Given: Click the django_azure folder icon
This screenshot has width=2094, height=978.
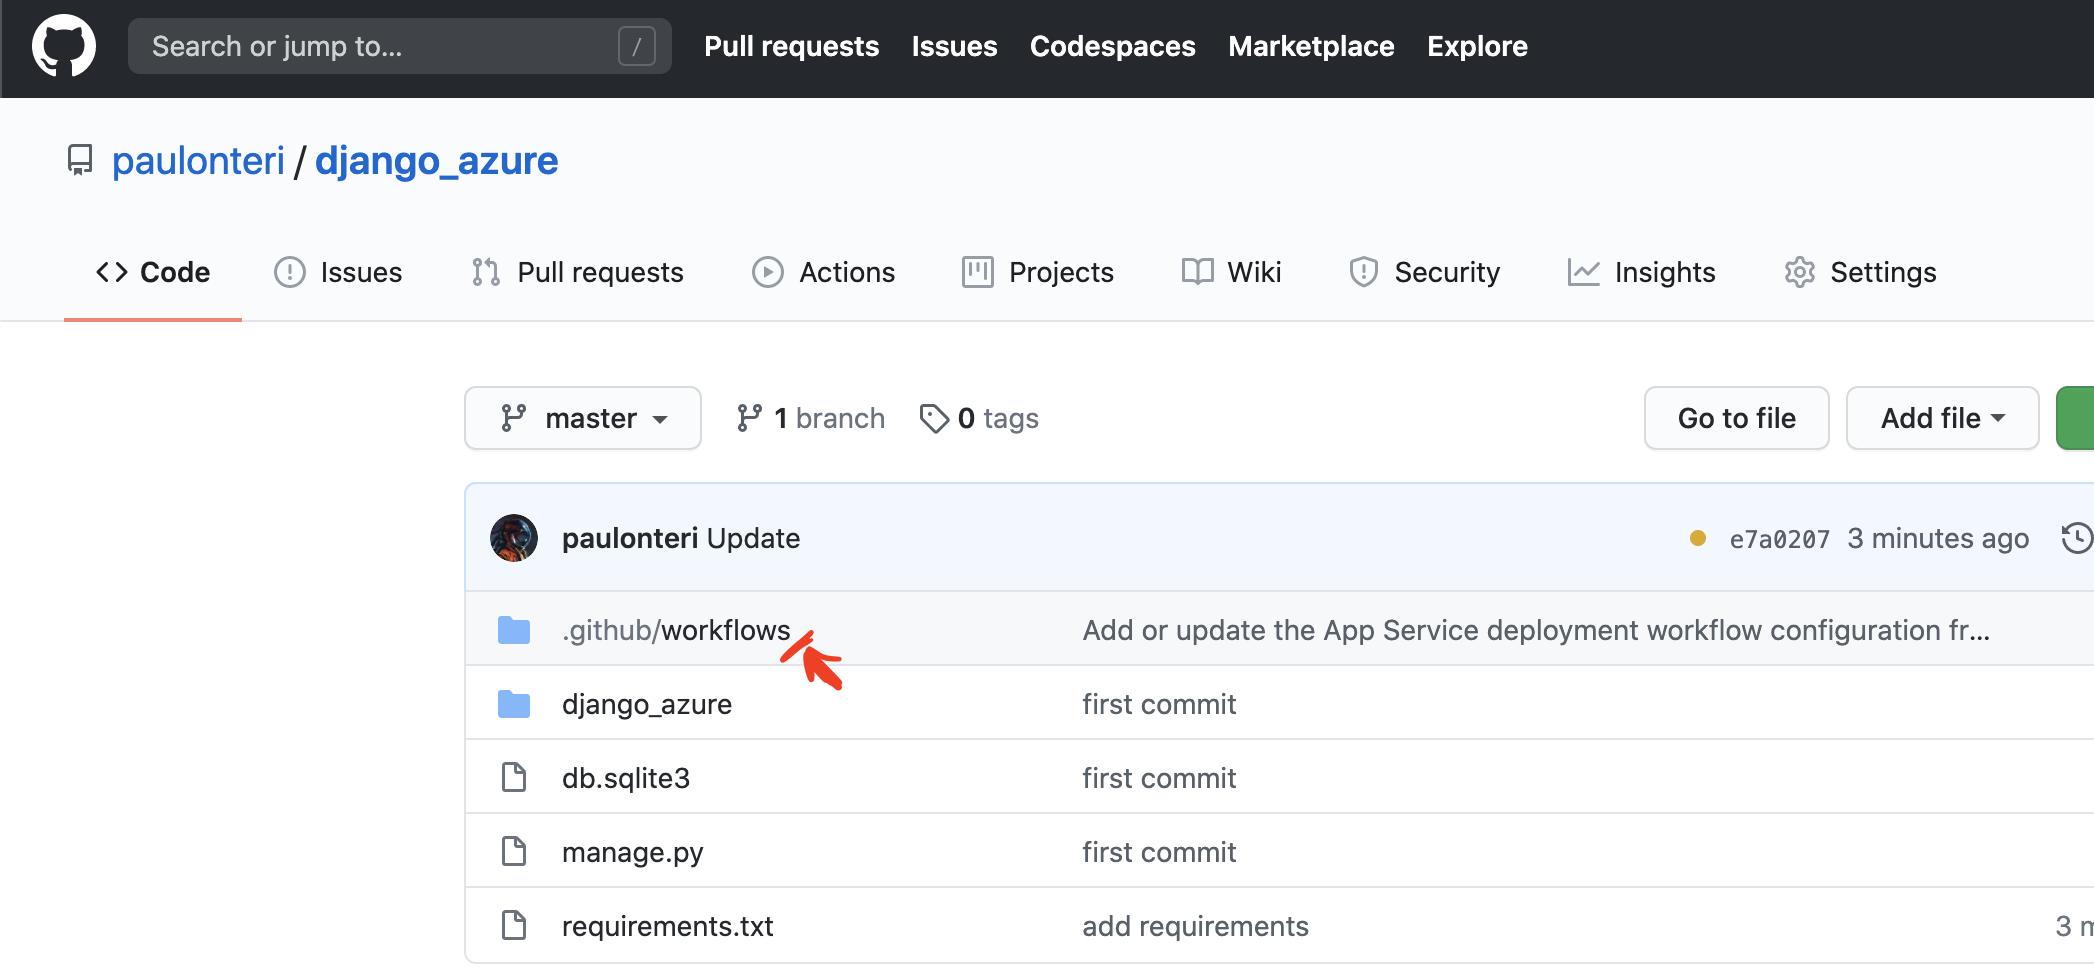Looking at the screenshot, I should (x=514, y=703).
